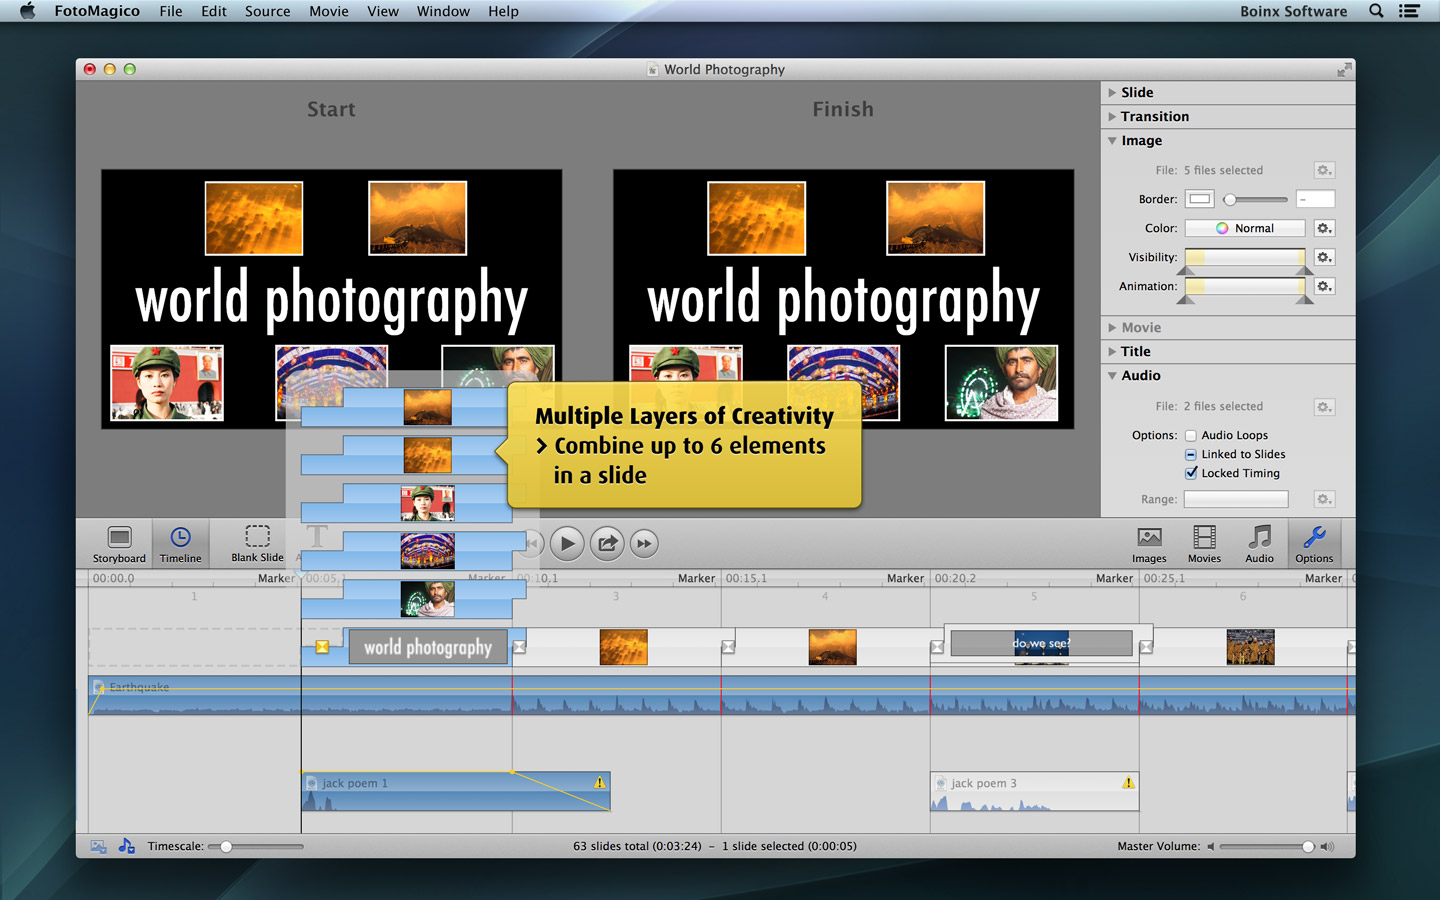Uncheck the Locked Timing option
Viewport: 1440px width, 900px height.
[1191, 474]
